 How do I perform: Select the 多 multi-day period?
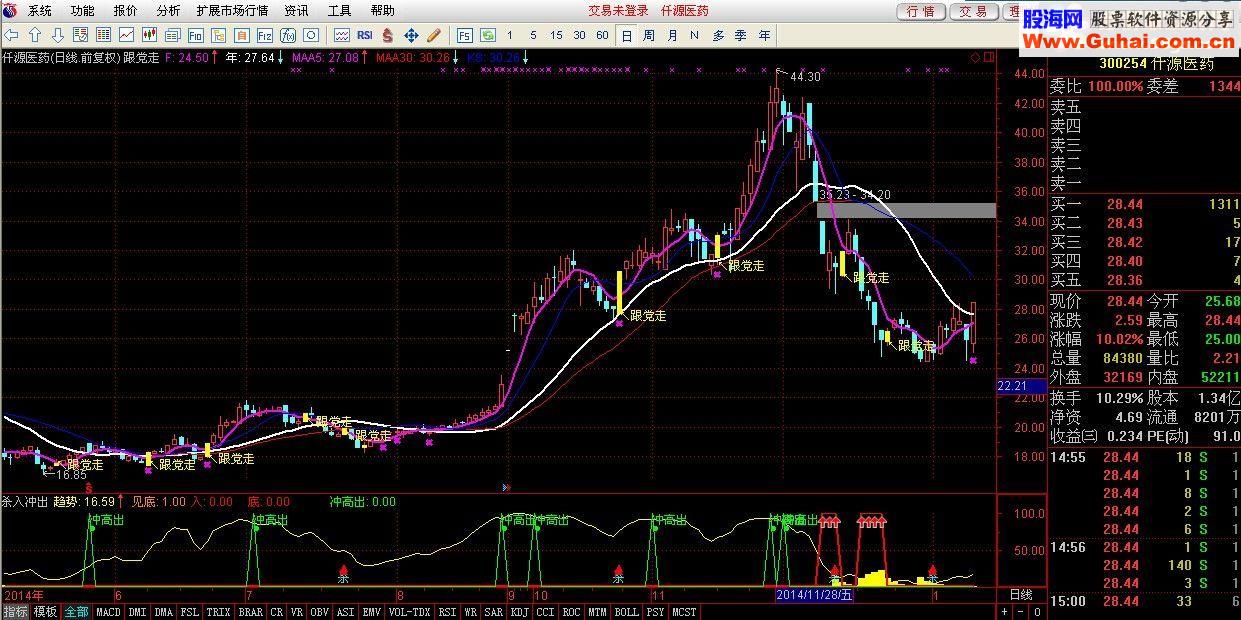[x=718, y=35]
